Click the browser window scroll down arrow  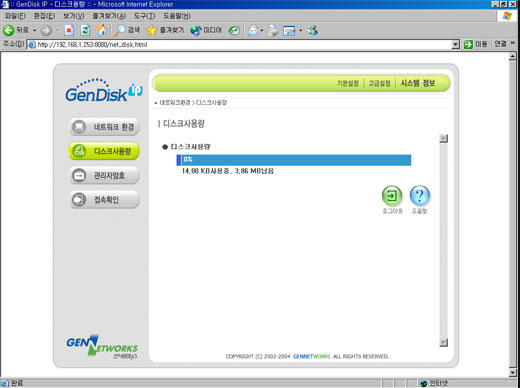point(513,373)
